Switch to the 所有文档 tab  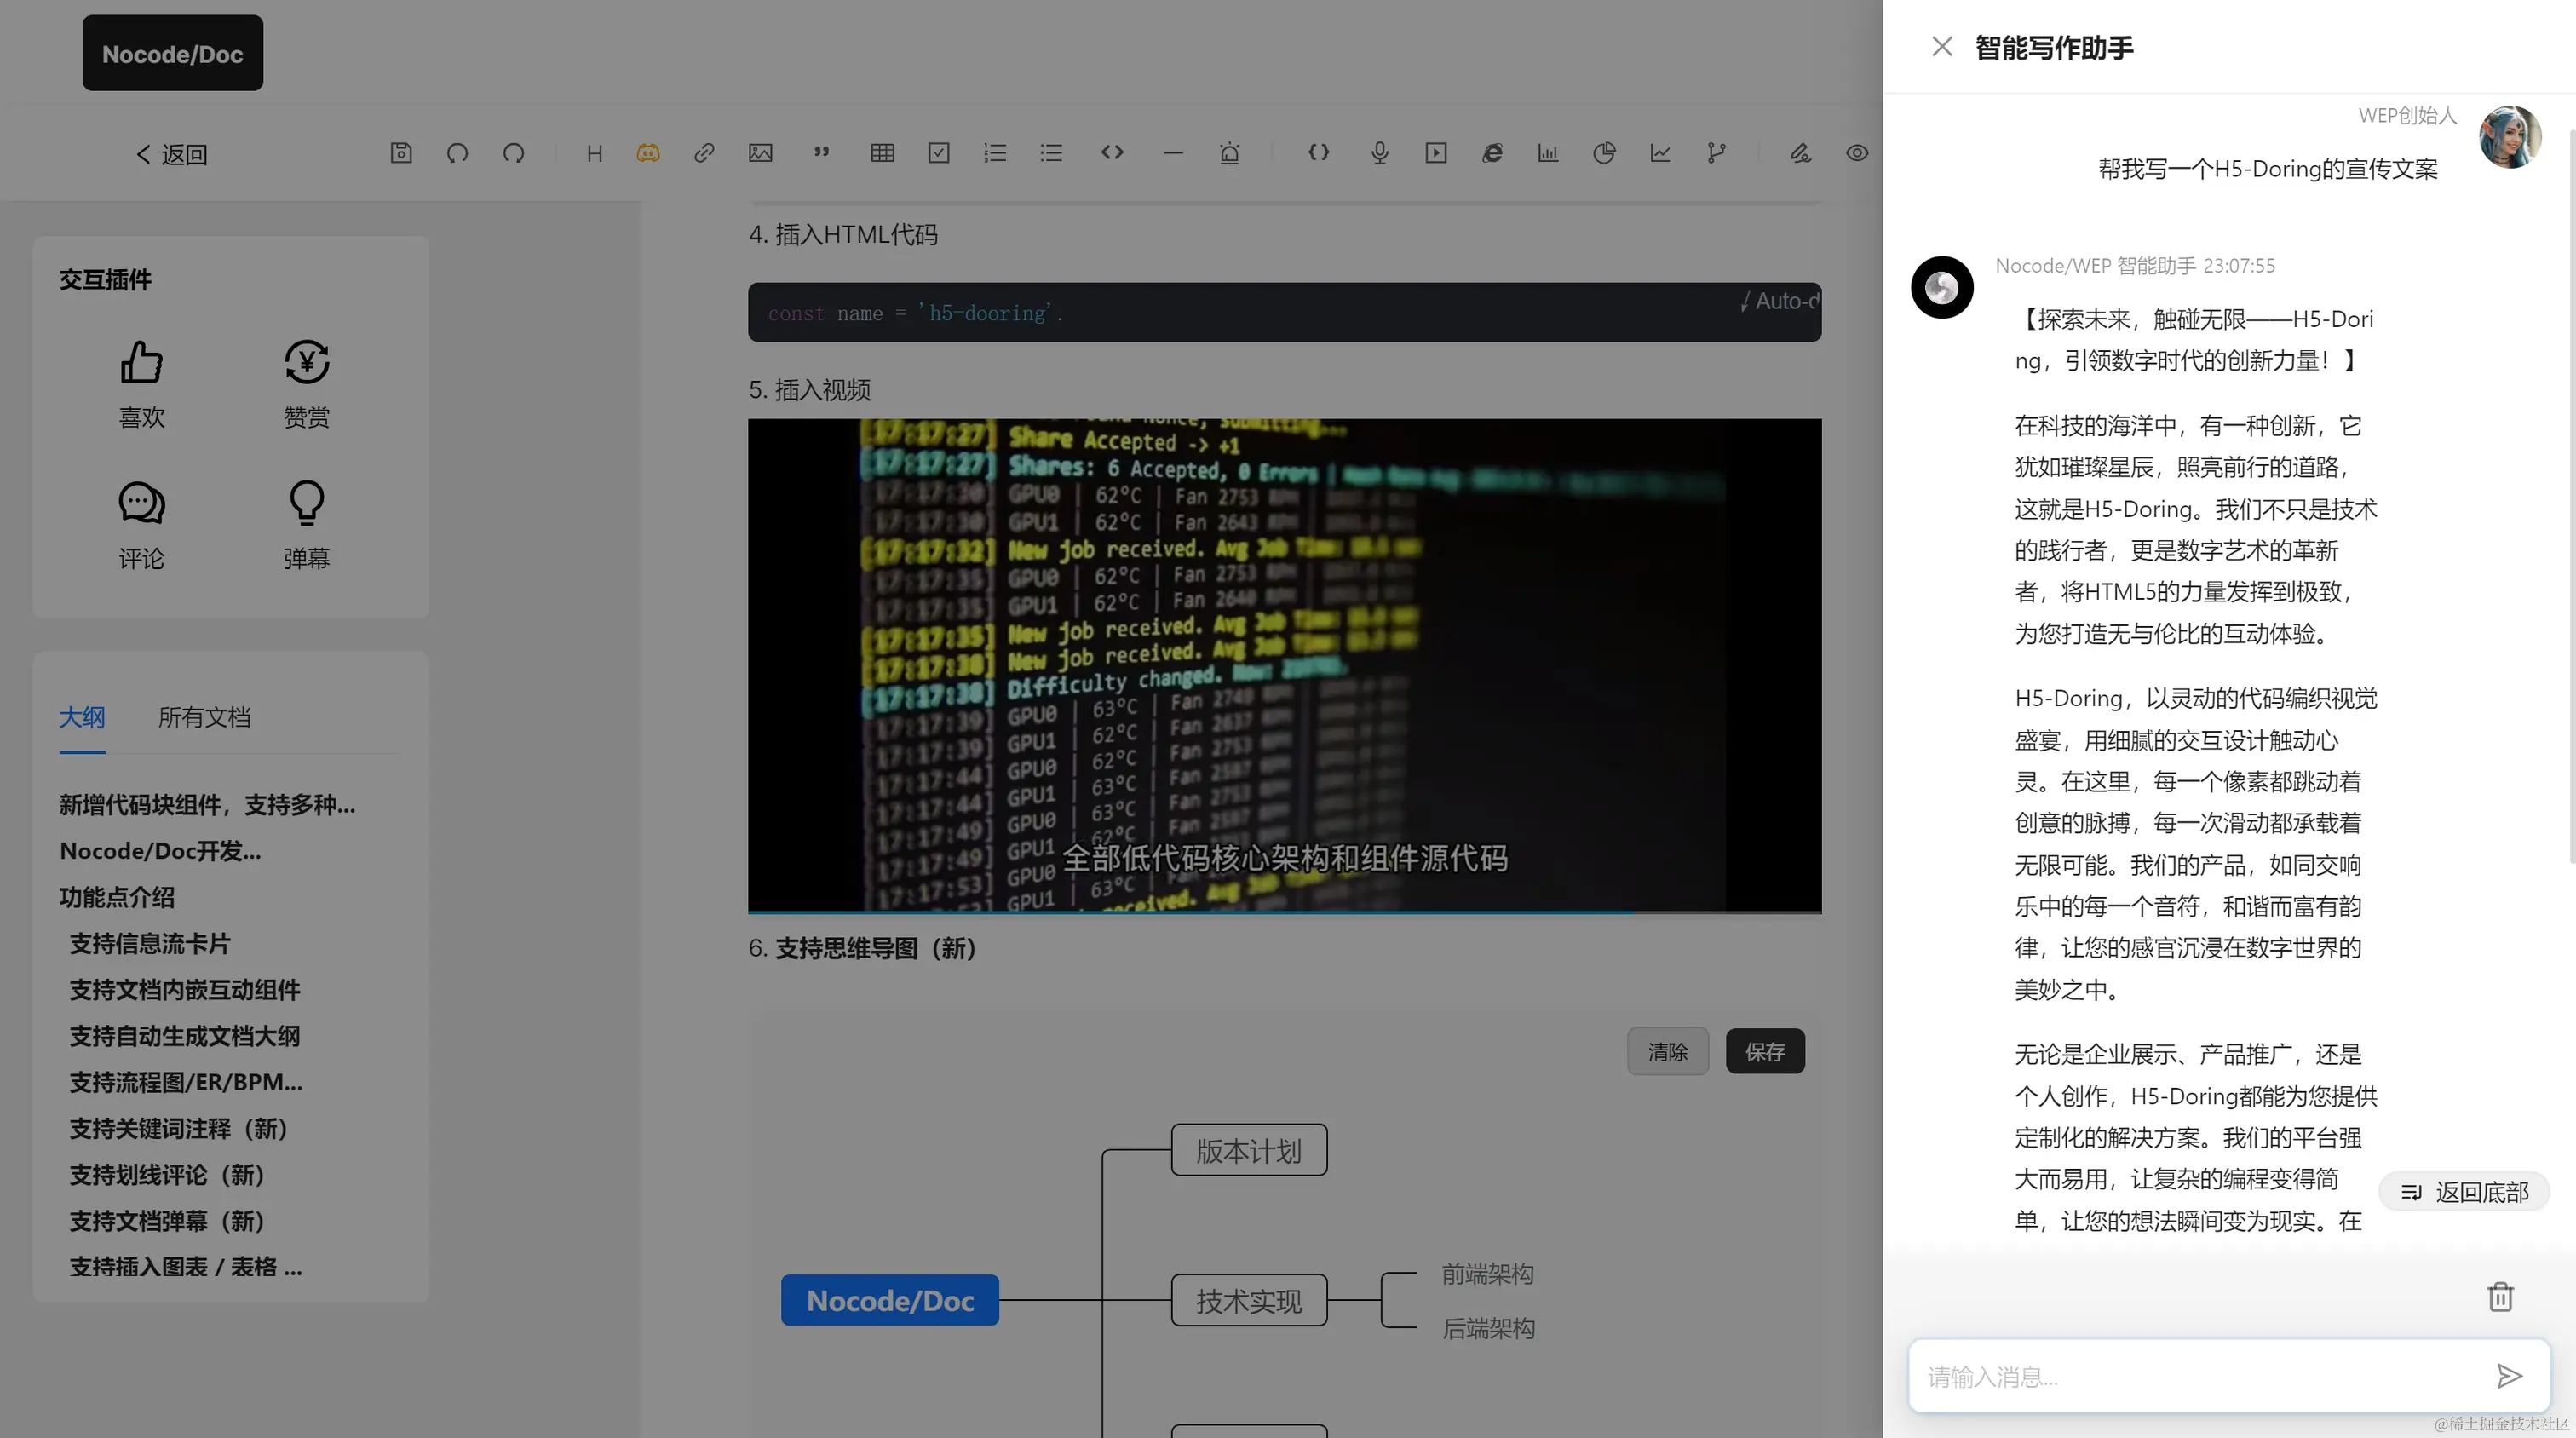click(x=204, y=717)
